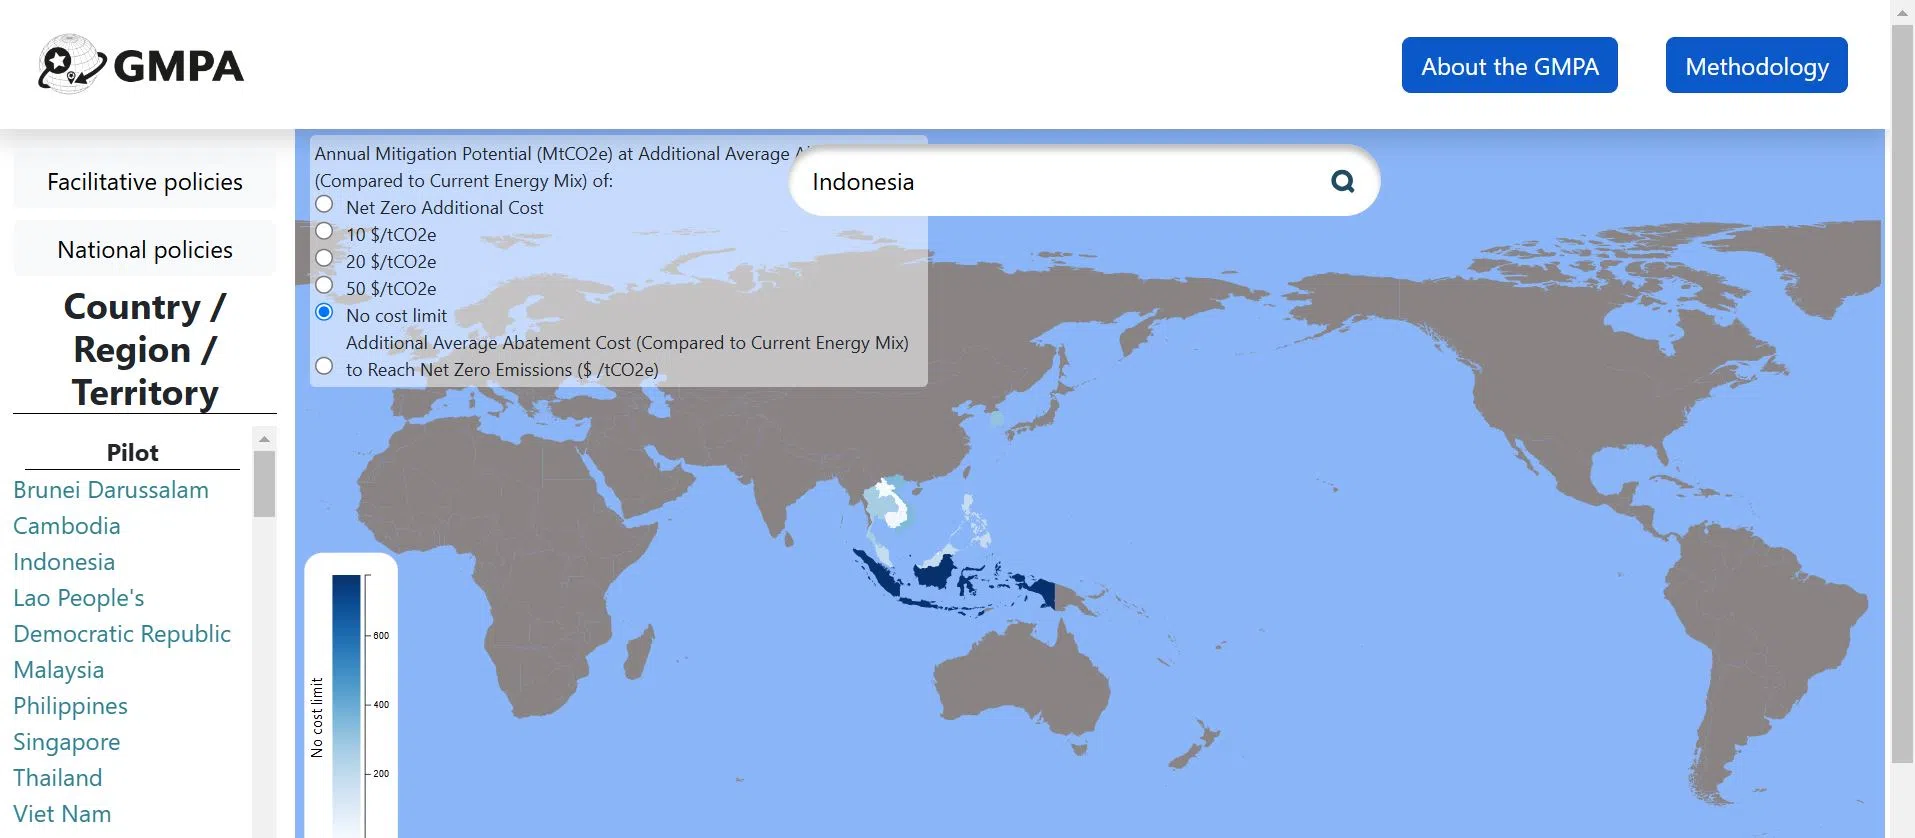Select Net Zero Additional Cost radio
Viewport: 1915px width, 838px height.
(x=324, y=205)
